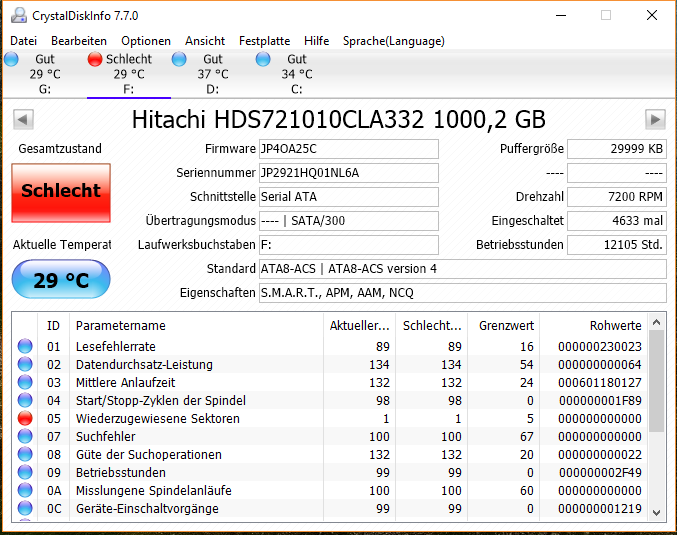Click Hitachi HDS721010CLA332 disk title
Screen dimensions: 677x535
point(338,120)
